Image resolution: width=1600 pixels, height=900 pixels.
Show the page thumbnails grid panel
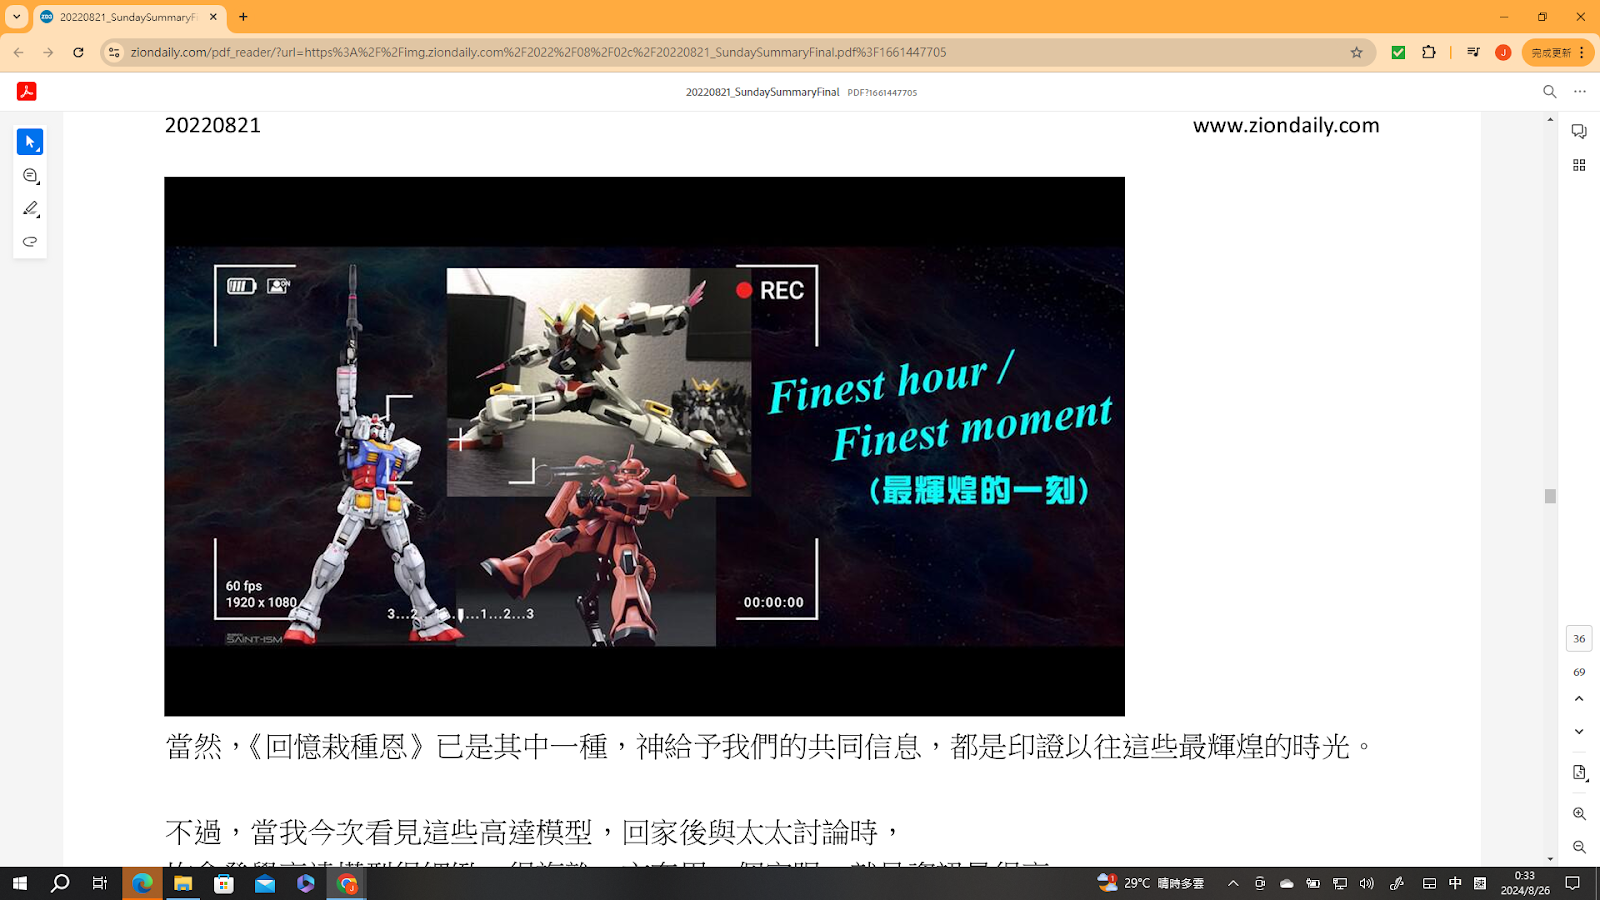[1579, 165]
